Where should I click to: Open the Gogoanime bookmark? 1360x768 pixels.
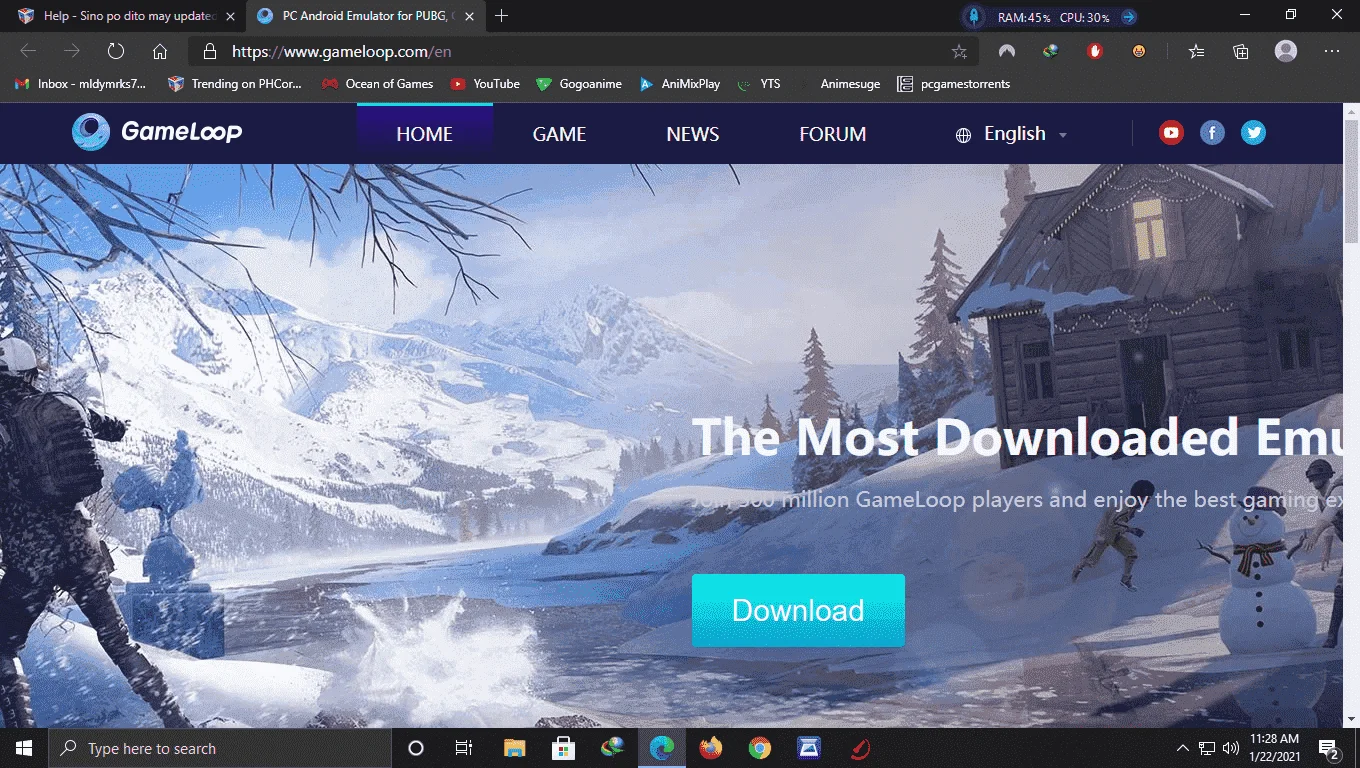point(579,84)
